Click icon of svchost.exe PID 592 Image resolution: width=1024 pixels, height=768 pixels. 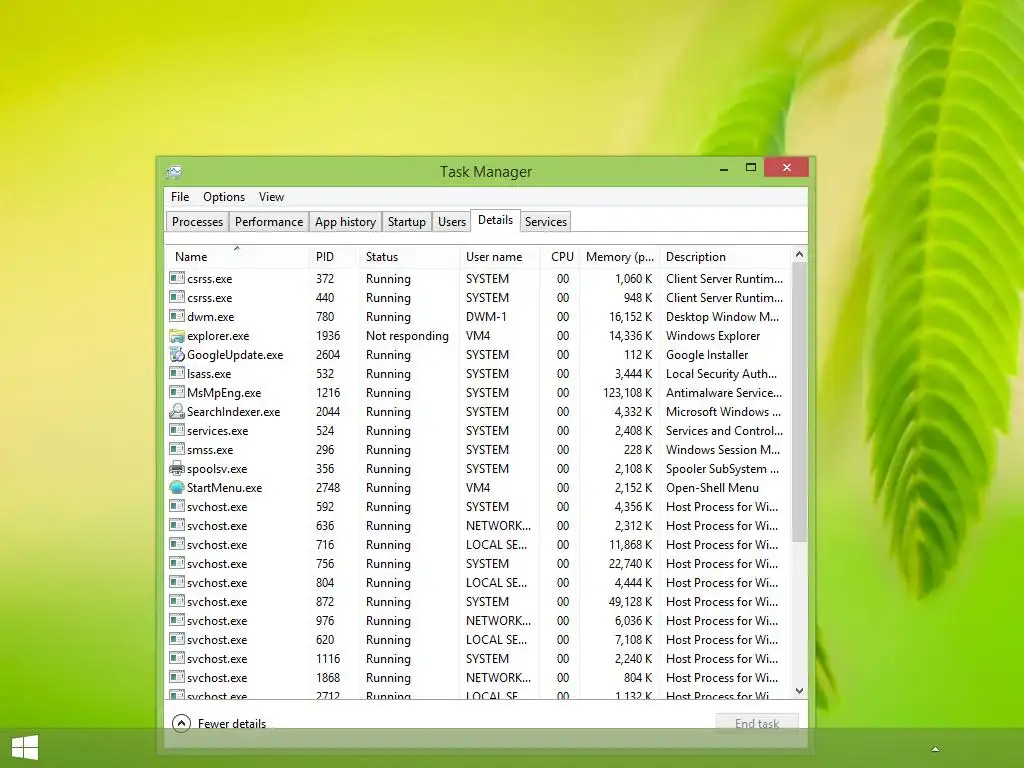[176, 505]
